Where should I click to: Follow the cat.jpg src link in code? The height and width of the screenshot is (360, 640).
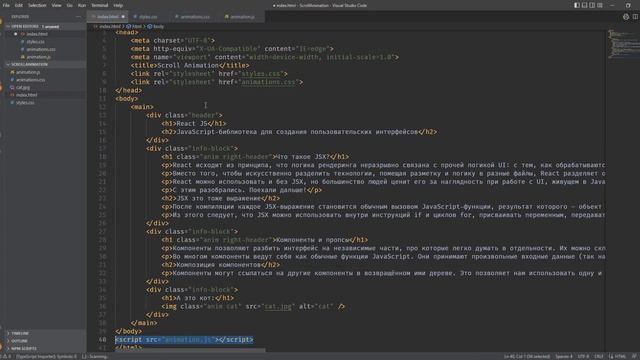[x=278, y=307]
